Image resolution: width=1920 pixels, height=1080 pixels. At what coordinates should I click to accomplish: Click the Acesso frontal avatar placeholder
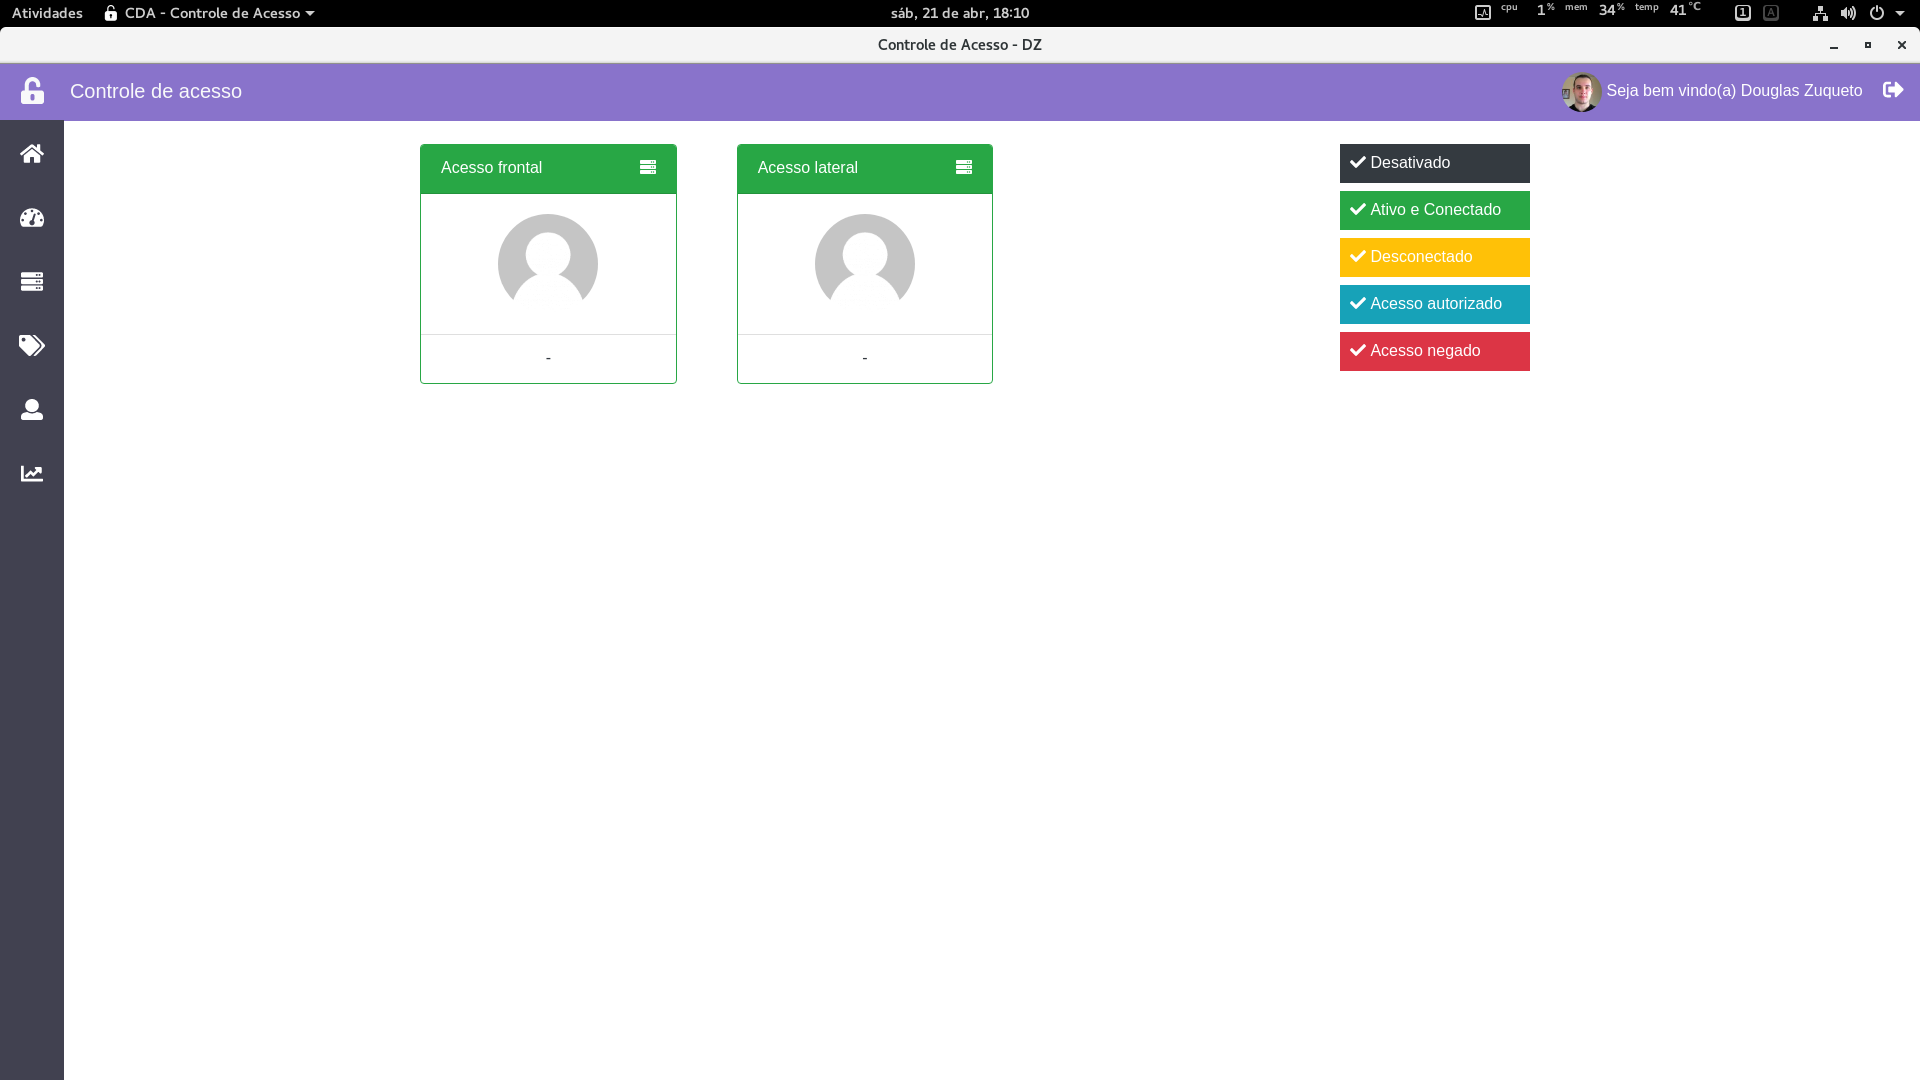pos(548,263)
